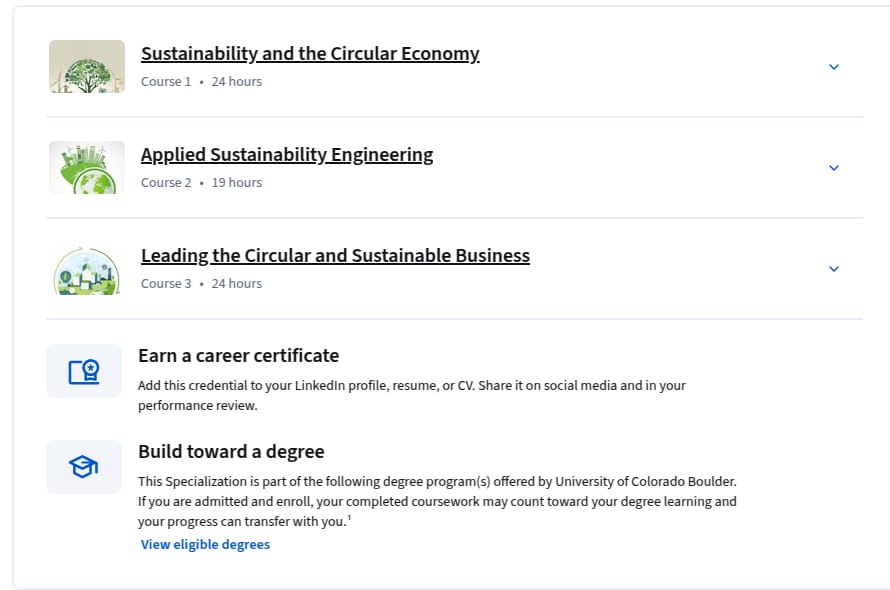Click the Earn a career certificate heading

click(238, 356)
